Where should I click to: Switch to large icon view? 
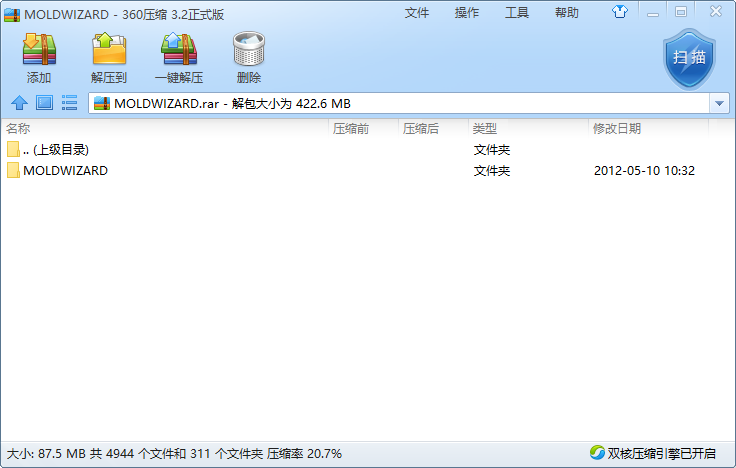point(45,102)
